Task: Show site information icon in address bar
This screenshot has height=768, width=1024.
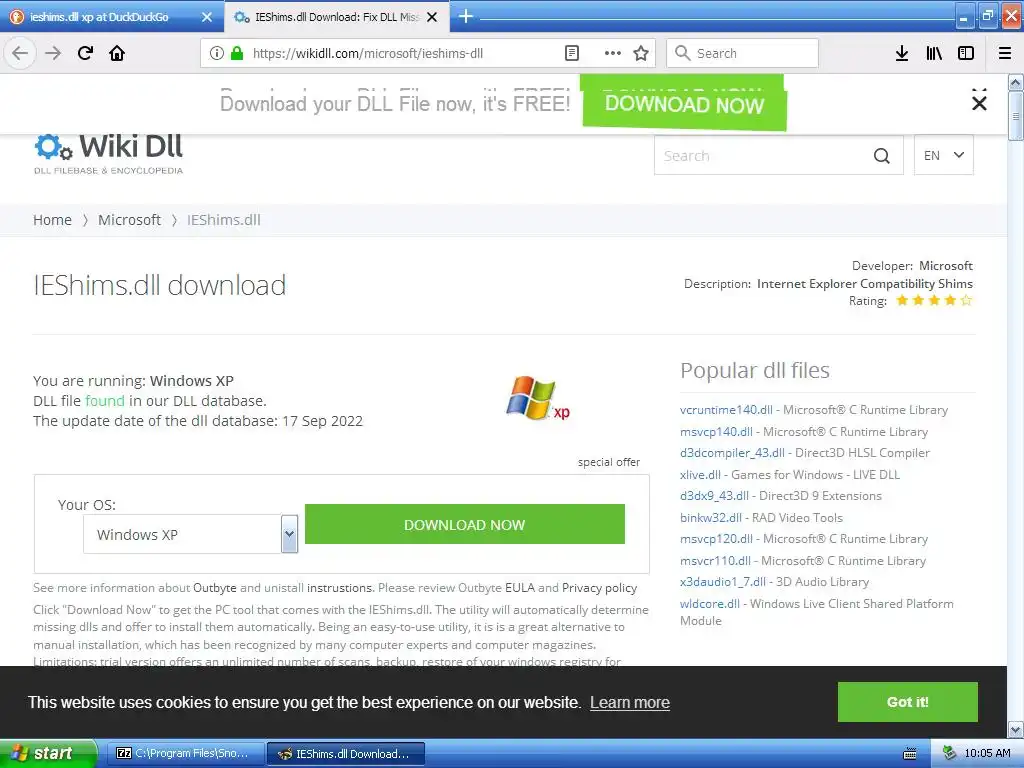Action: (x=217, y=53)
